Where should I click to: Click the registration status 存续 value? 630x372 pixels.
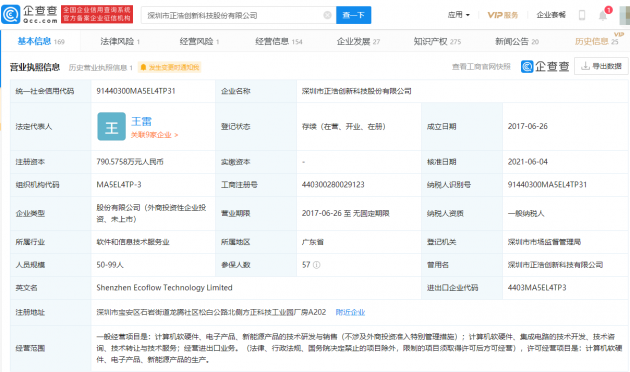click(x=344, y=127)
